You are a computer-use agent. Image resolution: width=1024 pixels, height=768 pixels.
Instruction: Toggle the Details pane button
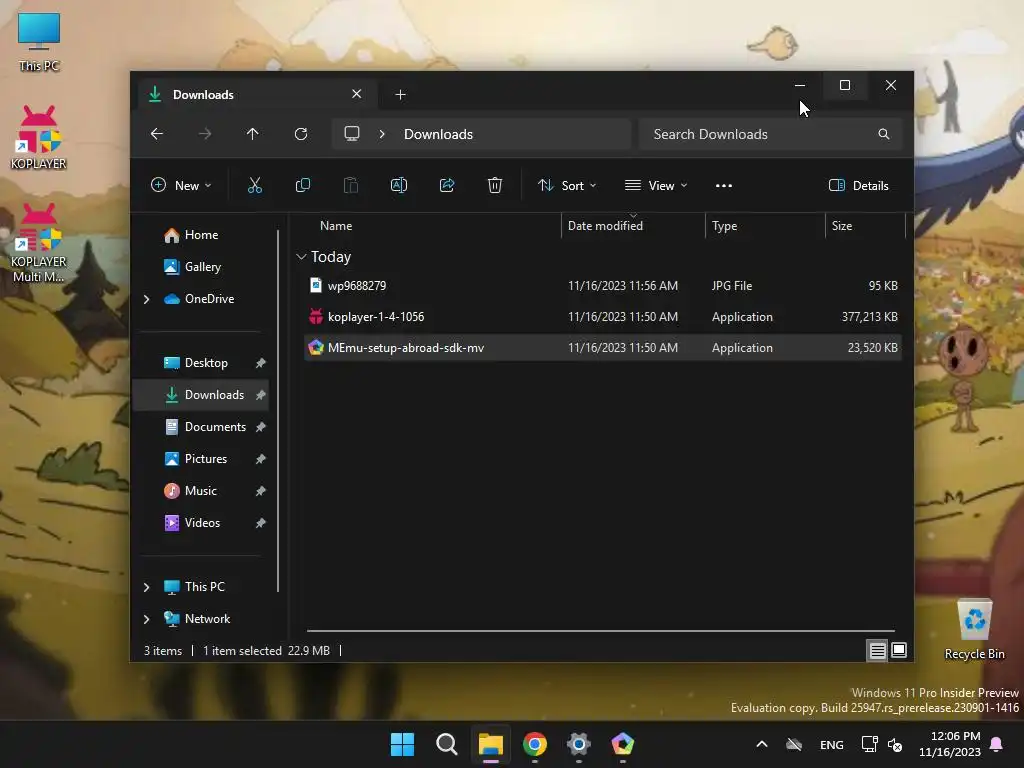tap(858, 185)
